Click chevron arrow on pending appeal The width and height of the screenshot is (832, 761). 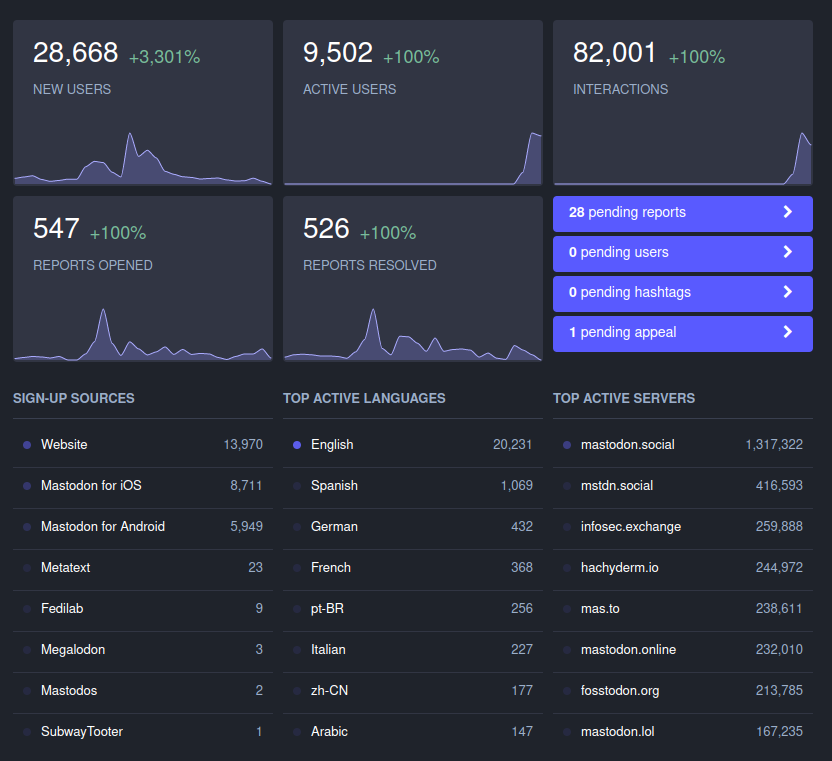[787, 332]
